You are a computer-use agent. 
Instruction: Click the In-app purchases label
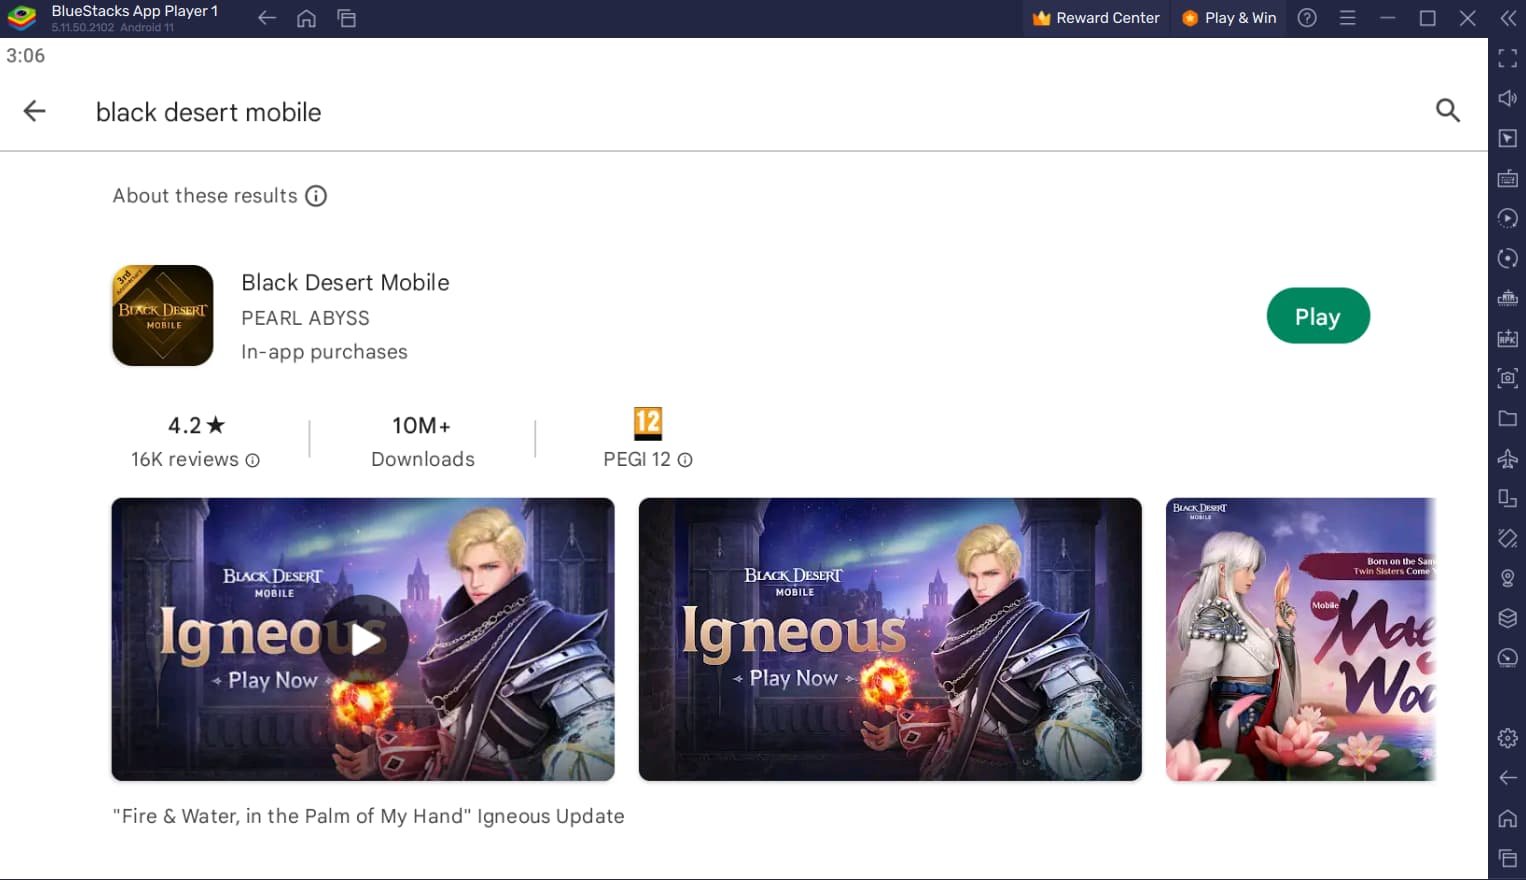(x=324, y=352)
